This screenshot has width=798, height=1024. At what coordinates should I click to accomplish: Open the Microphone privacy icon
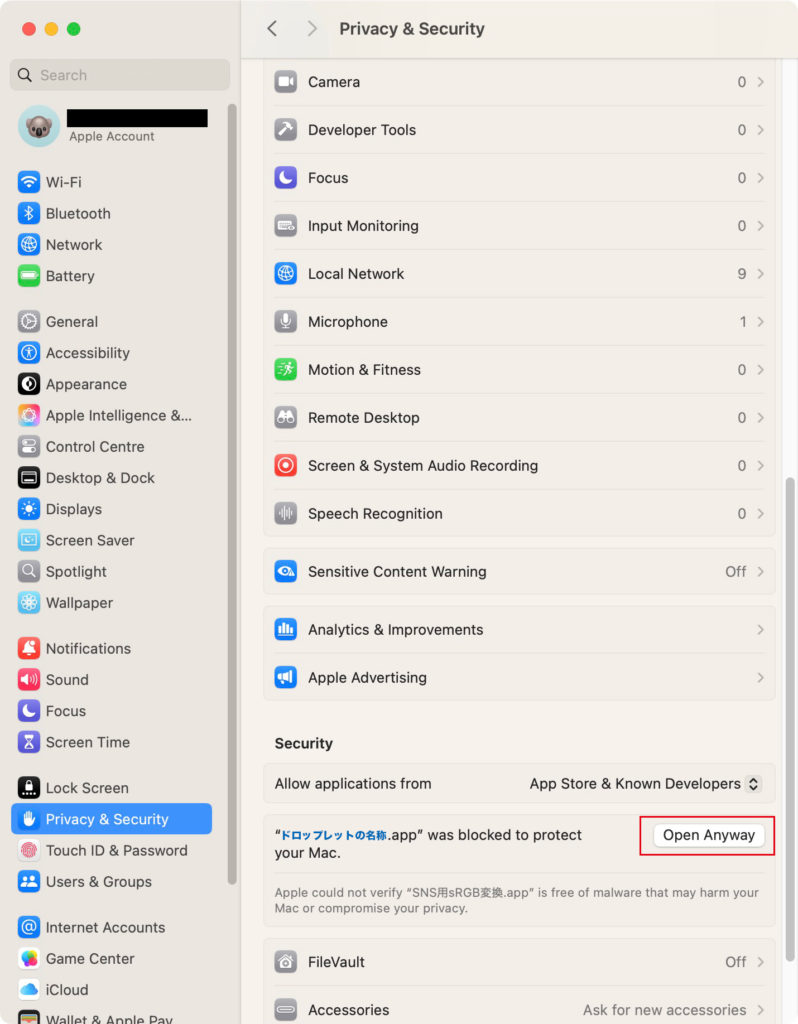coord(285,321)
